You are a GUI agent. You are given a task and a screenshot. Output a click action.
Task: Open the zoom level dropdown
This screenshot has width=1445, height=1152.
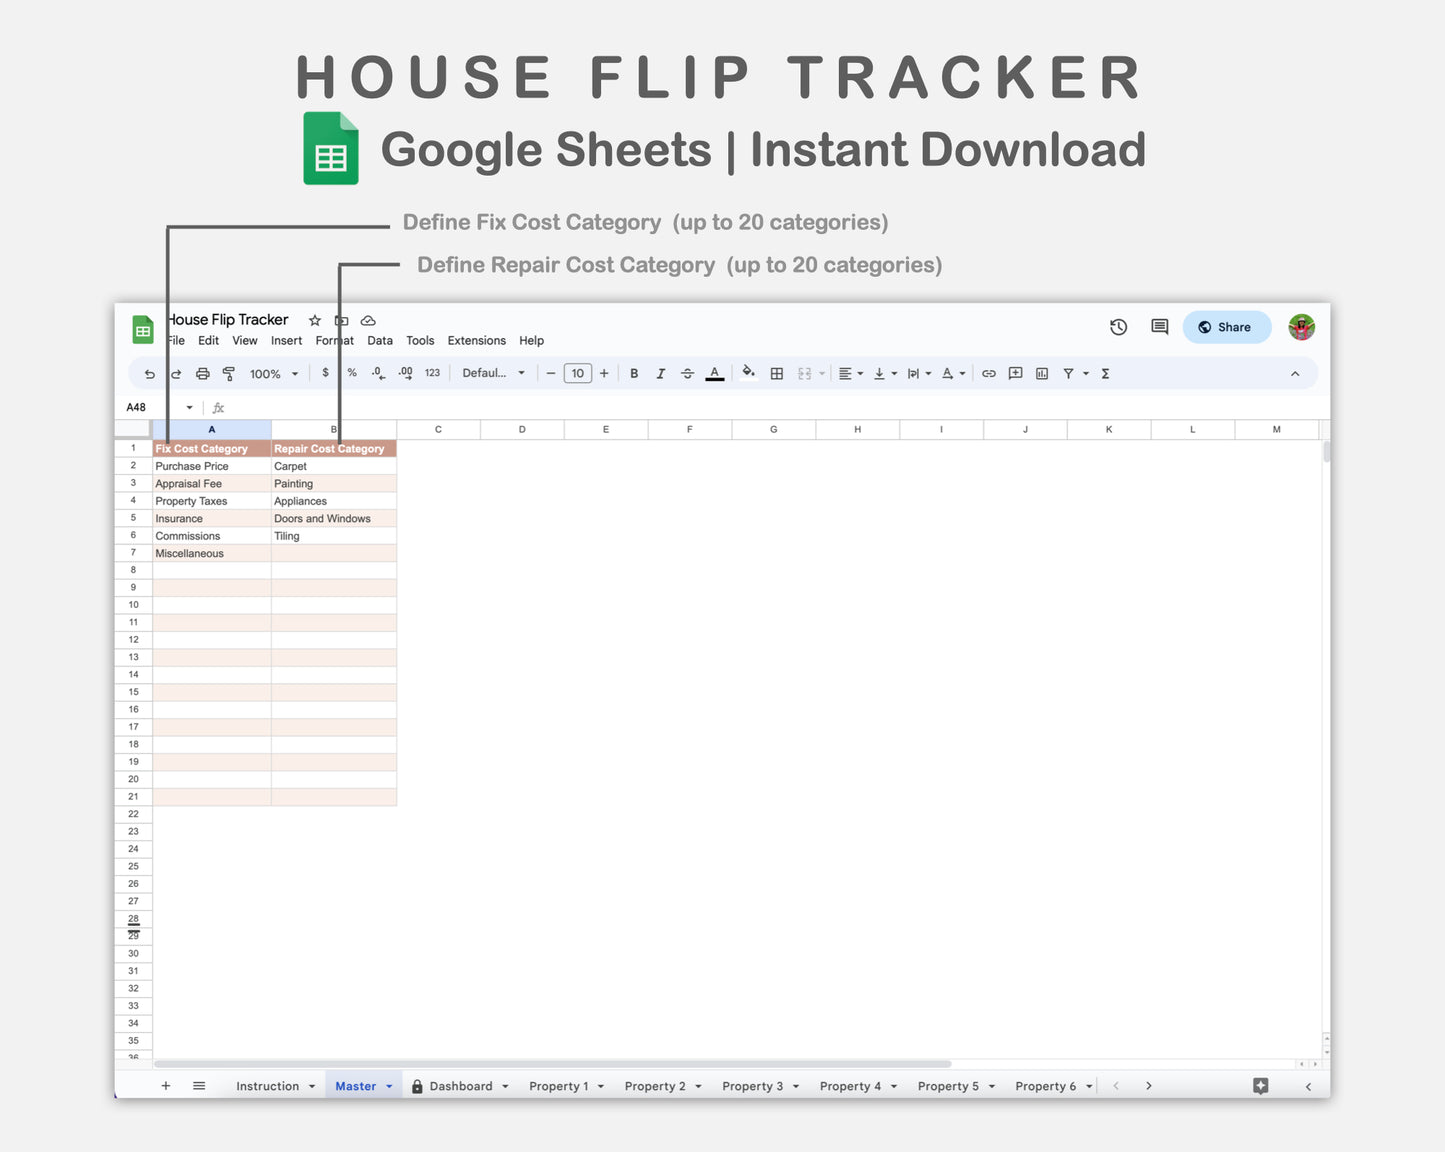(272, 373)
